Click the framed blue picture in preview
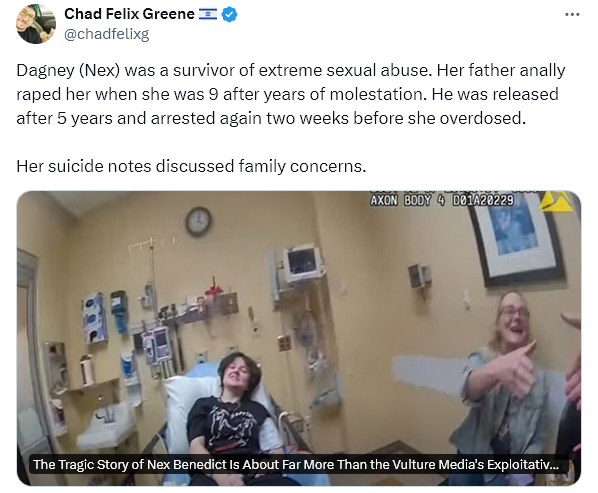This screenshot has width=598, height=493. click(x=519, y=237)
